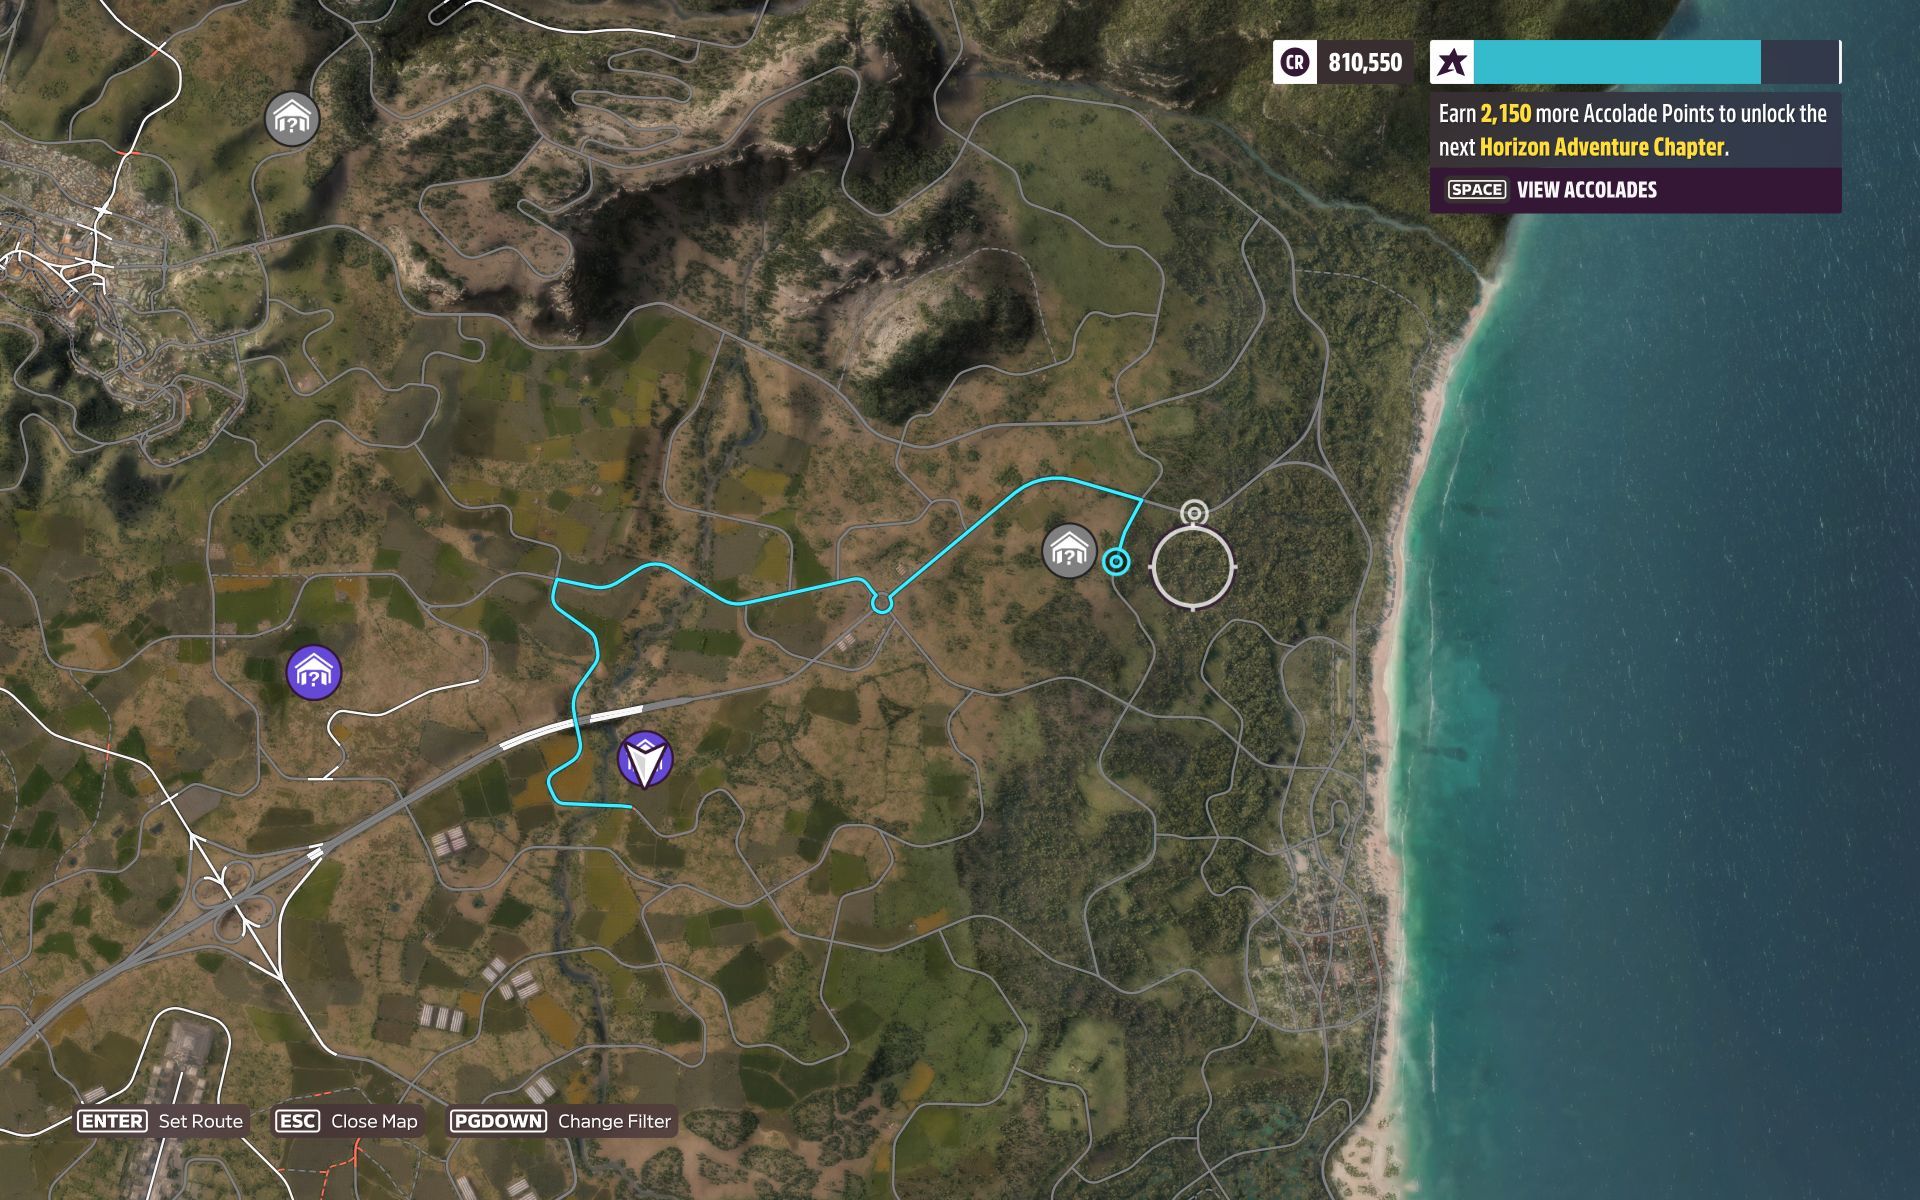Click the cyan route destination marker
Image resolution: width=1920 pixels, height=1200 pixels.
(1116, 562)
